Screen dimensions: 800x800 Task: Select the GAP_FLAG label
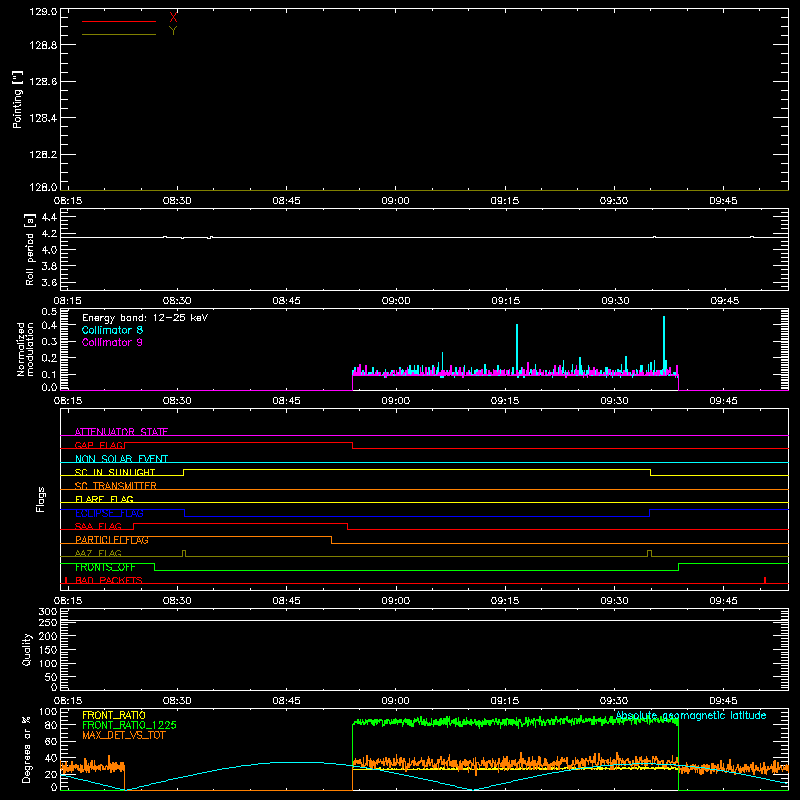pyautogui.click(x=99, y=445)
